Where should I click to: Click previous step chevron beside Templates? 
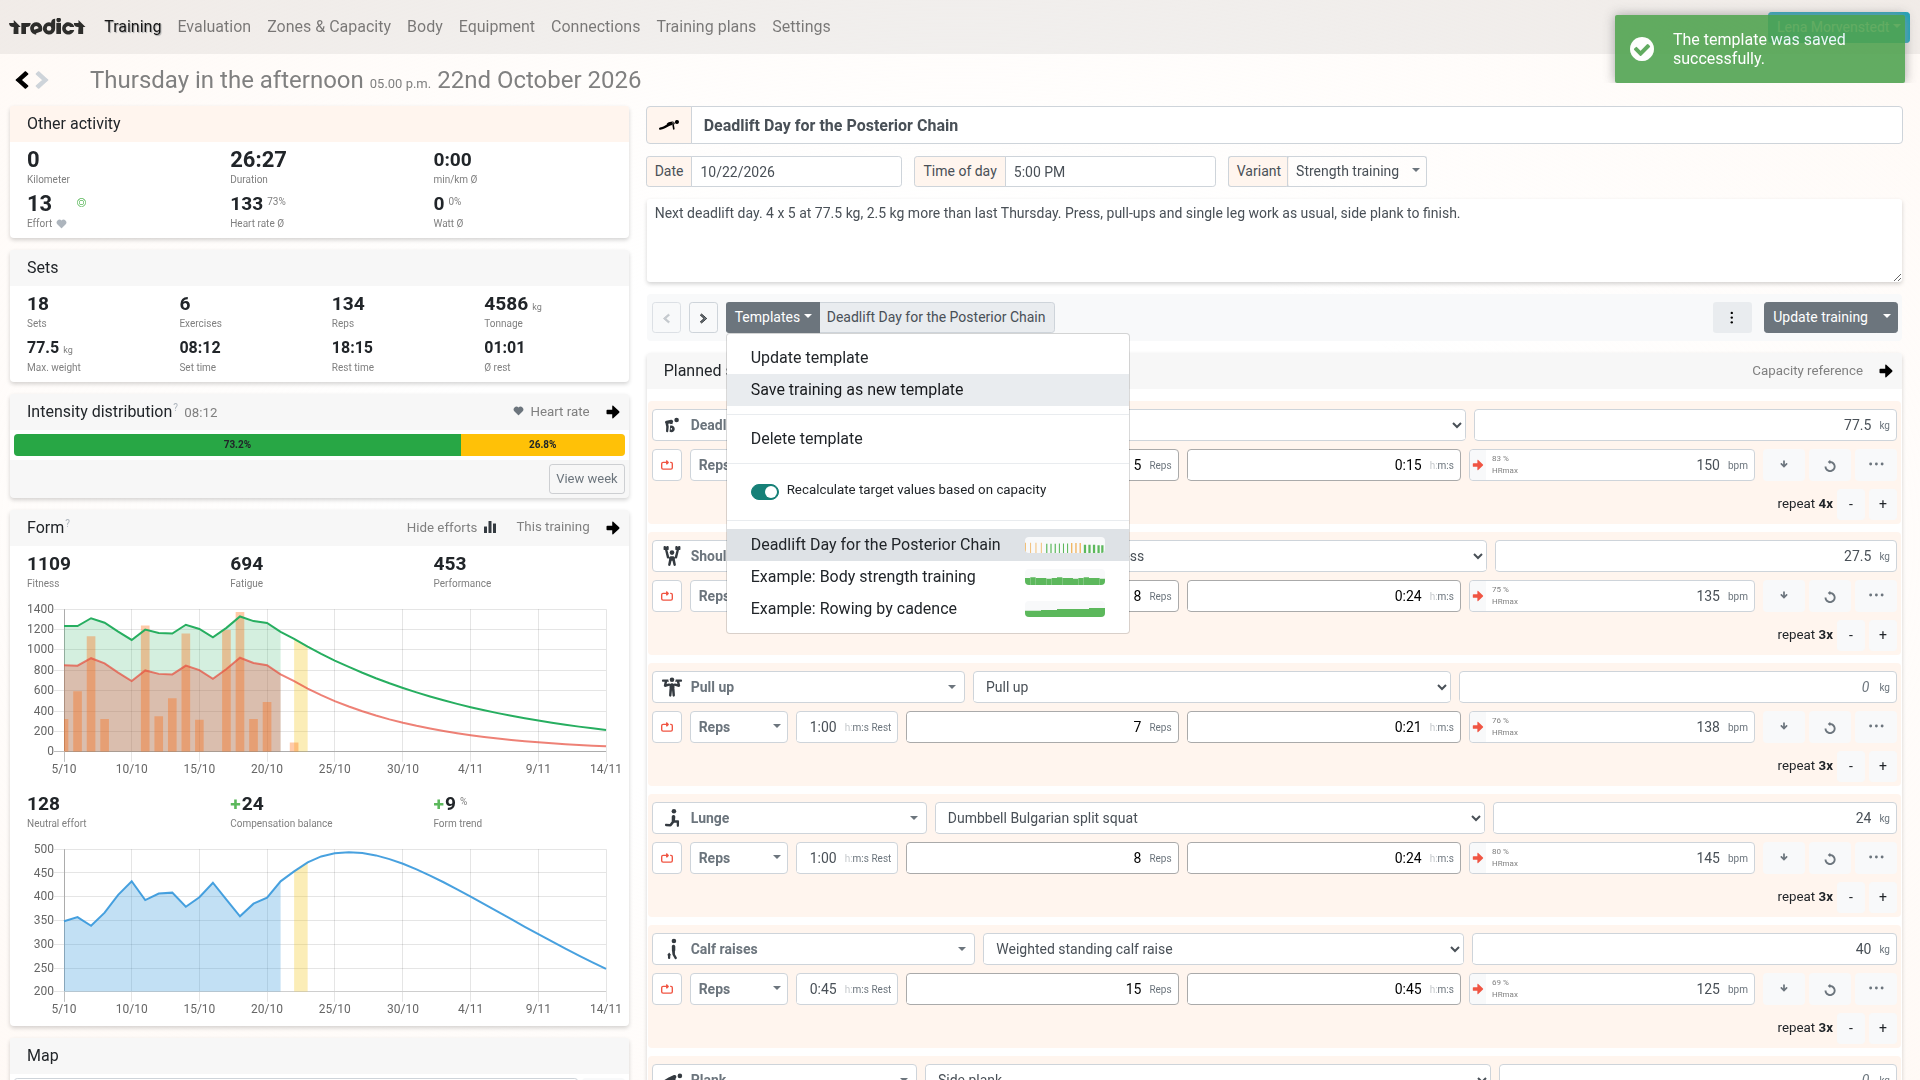click(x=667, y=318)
